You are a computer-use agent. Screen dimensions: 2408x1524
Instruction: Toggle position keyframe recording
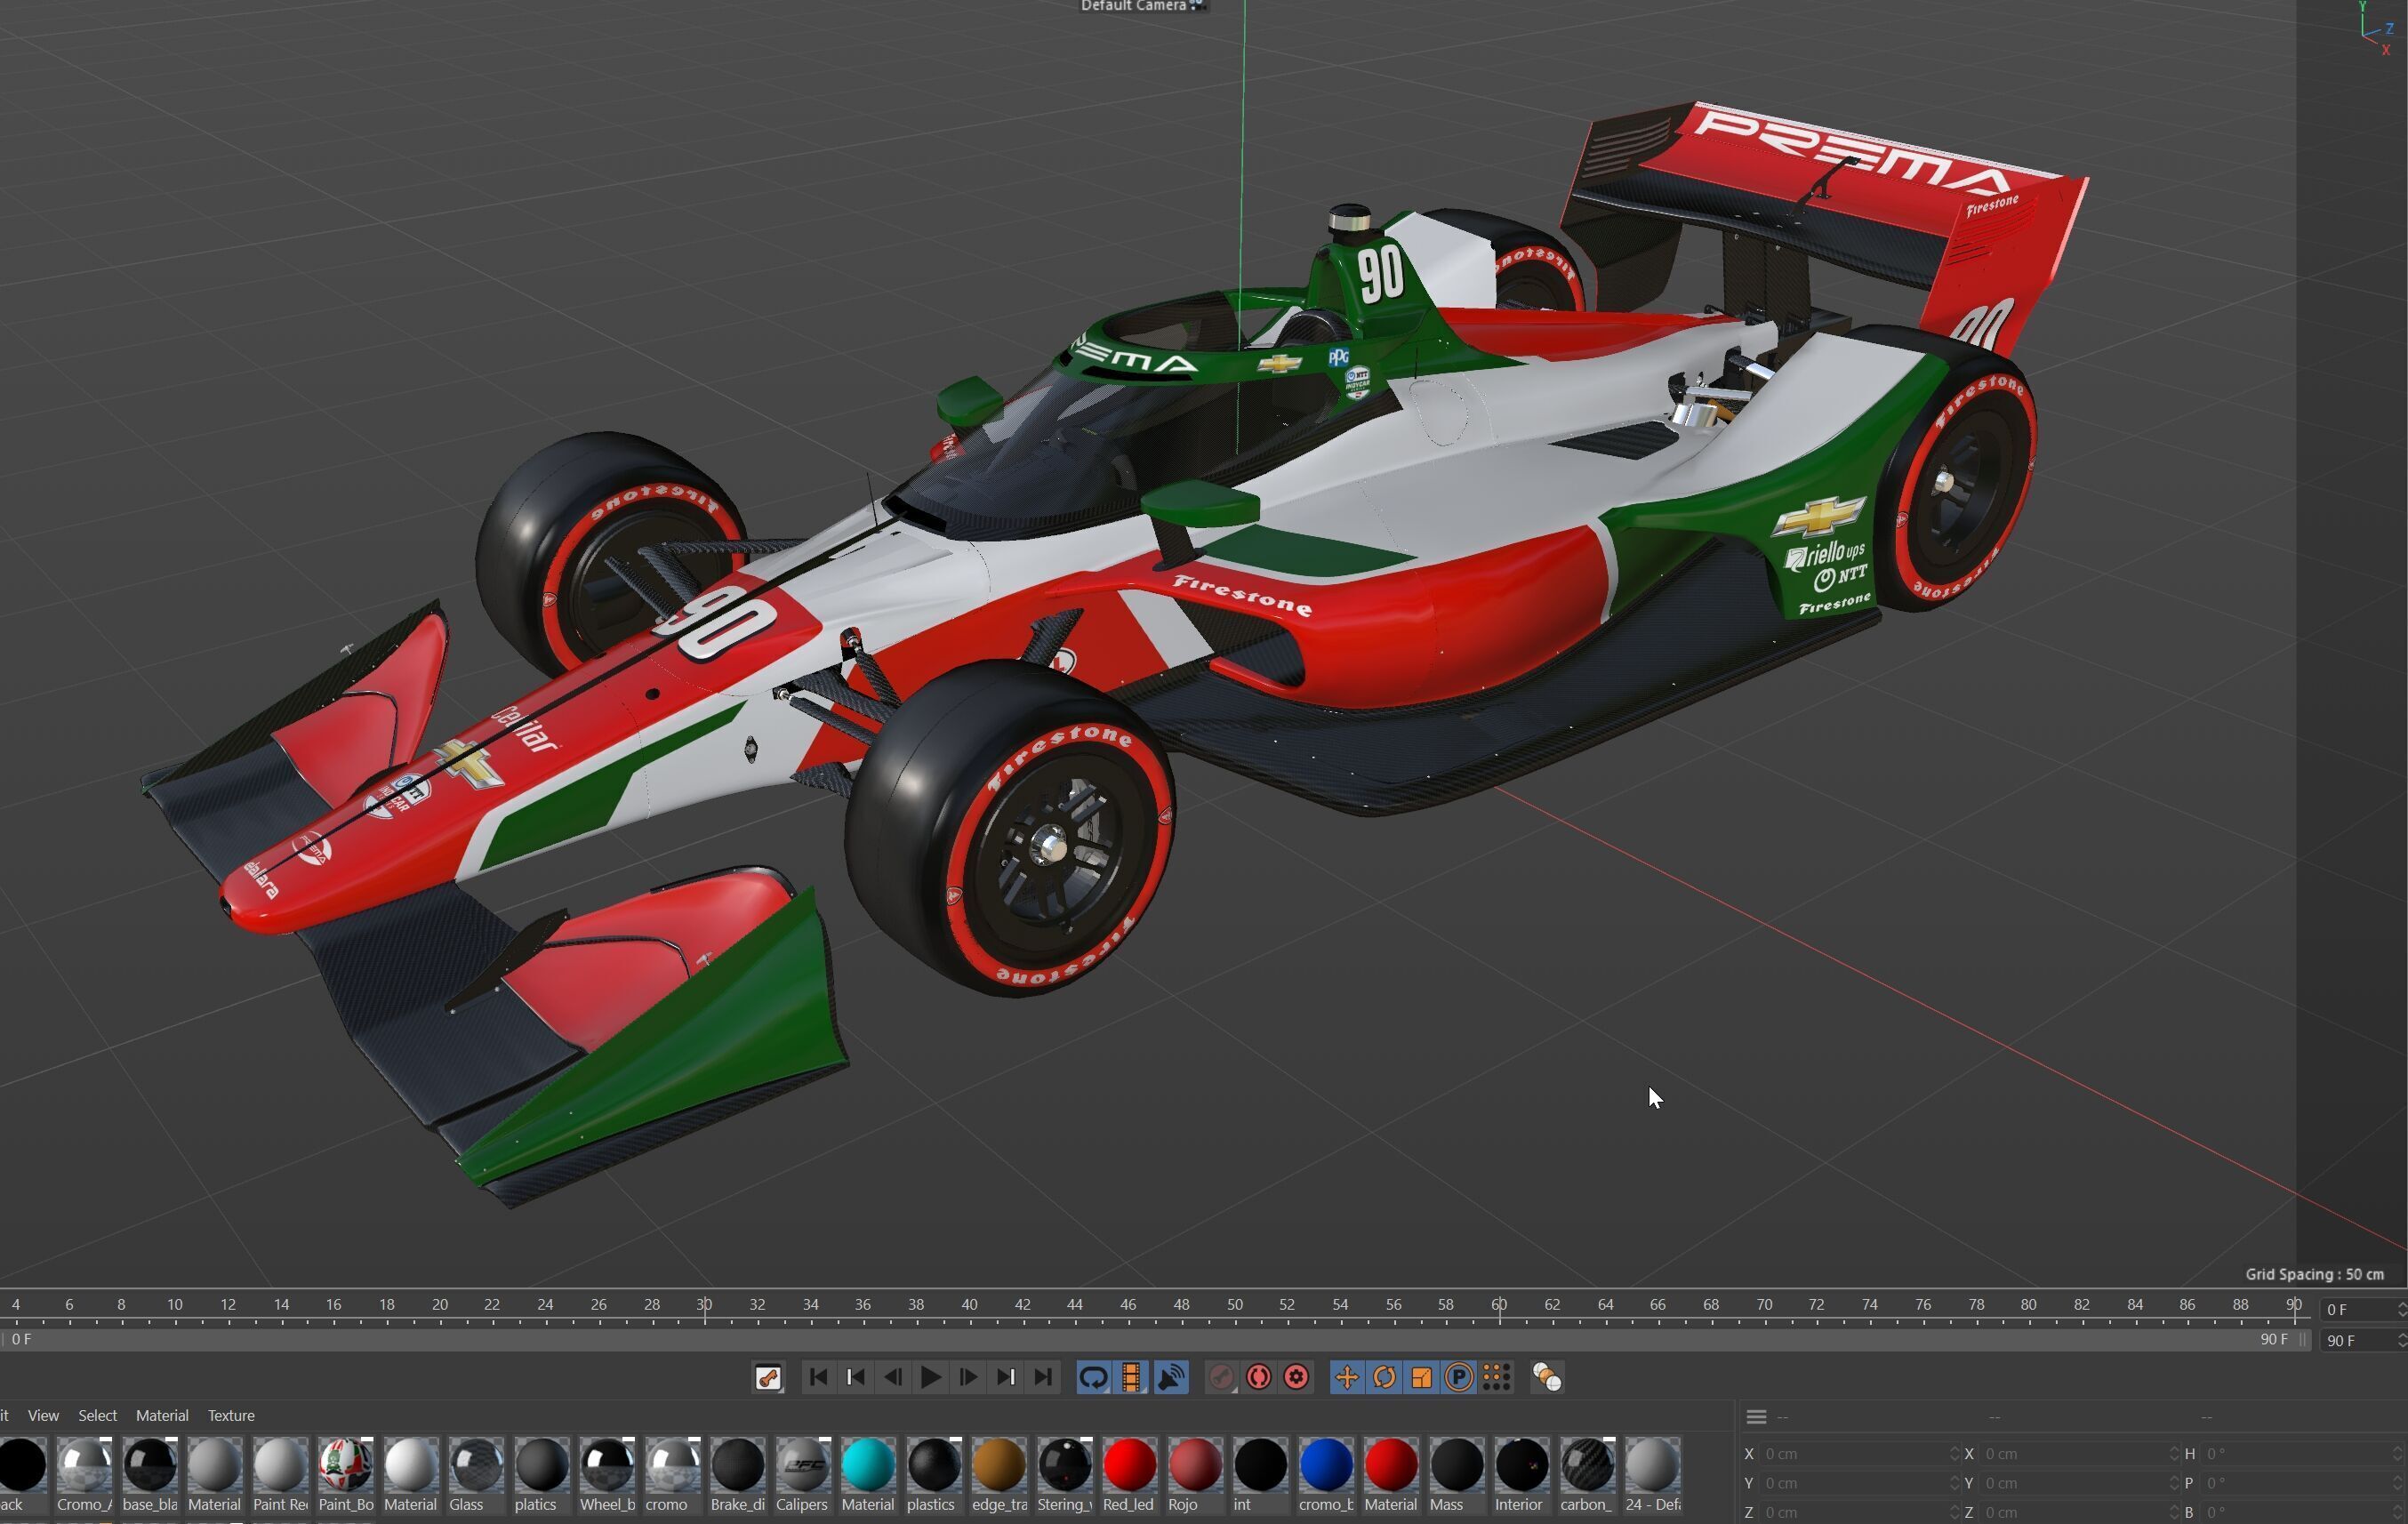pyautogui.click(x=1347, y=1377)
